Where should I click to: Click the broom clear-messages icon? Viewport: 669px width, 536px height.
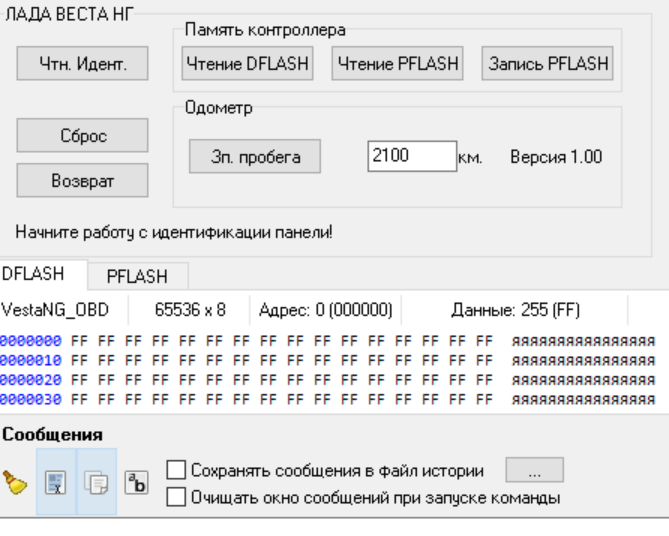(x=15, y=482)
